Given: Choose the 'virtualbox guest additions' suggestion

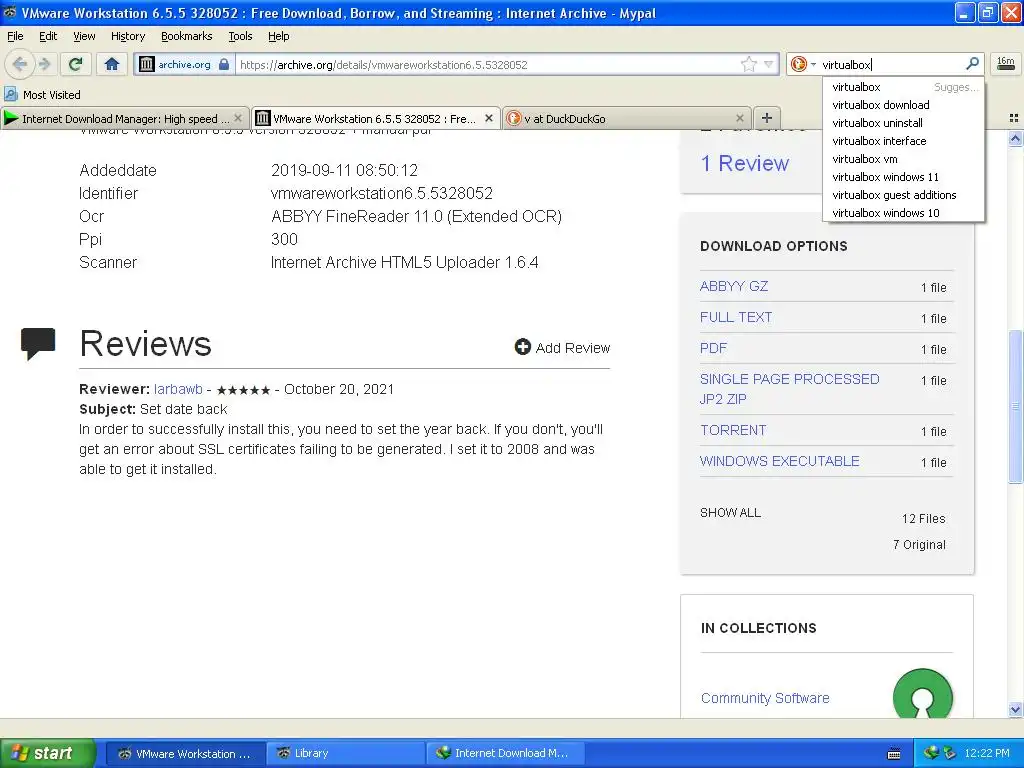Looking at the screenshot, I should [904, 195].
